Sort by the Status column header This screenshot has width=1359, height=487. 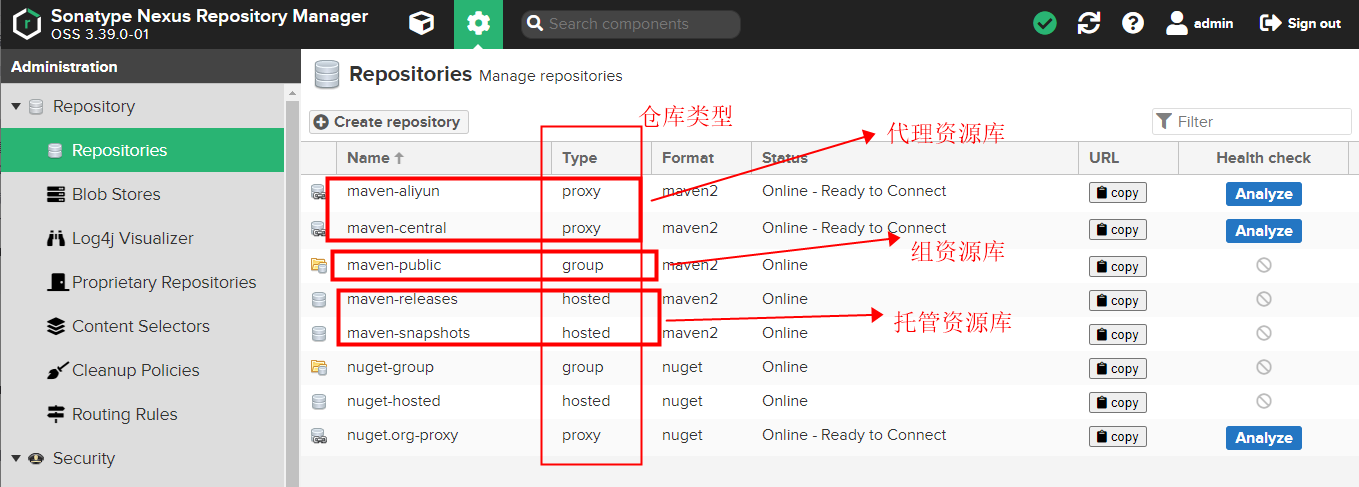coord(914,158)
